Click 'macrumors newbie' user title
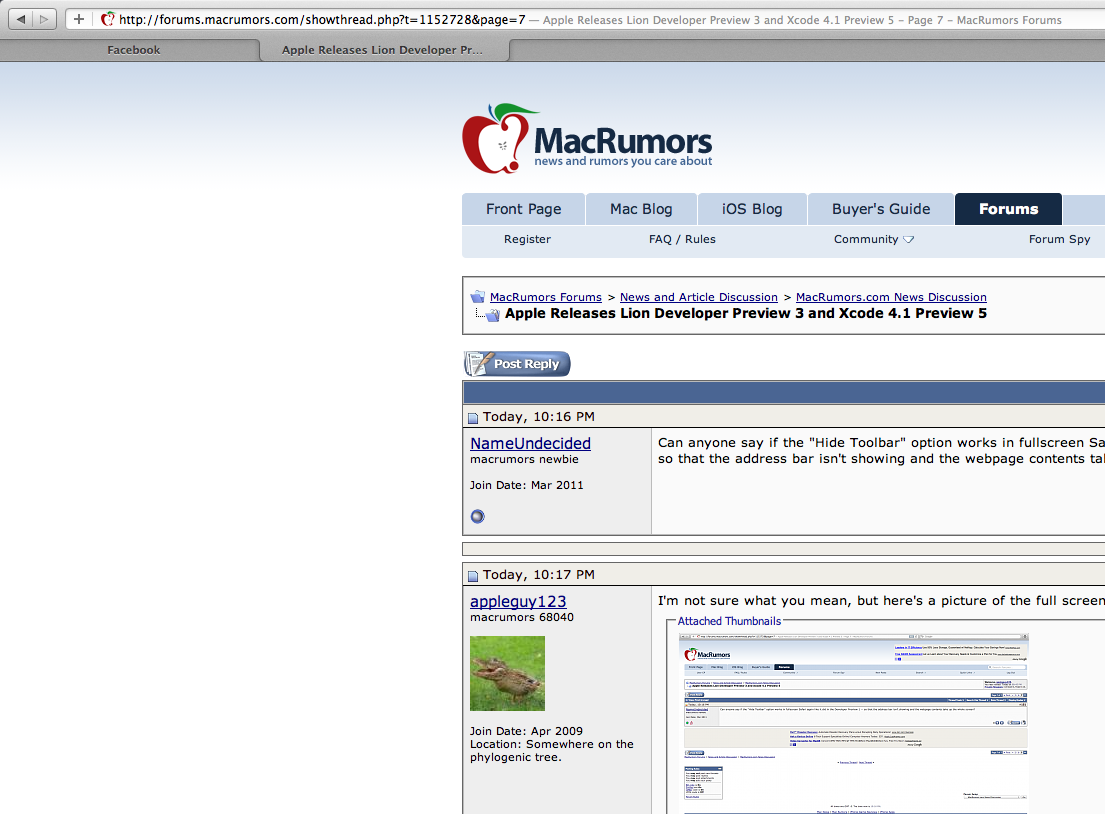This screenshot has height=814, width=1105. click(524, 460)
